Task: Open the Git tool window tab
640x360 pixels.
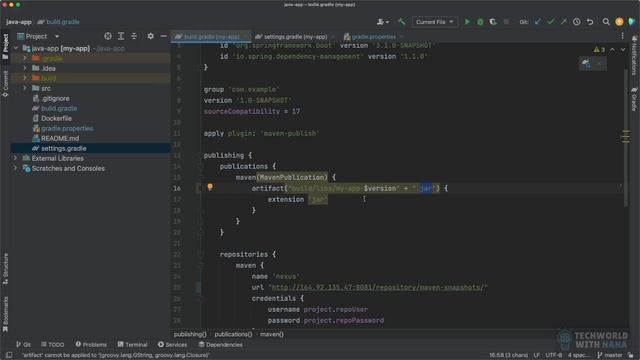Action: point(23,344)
